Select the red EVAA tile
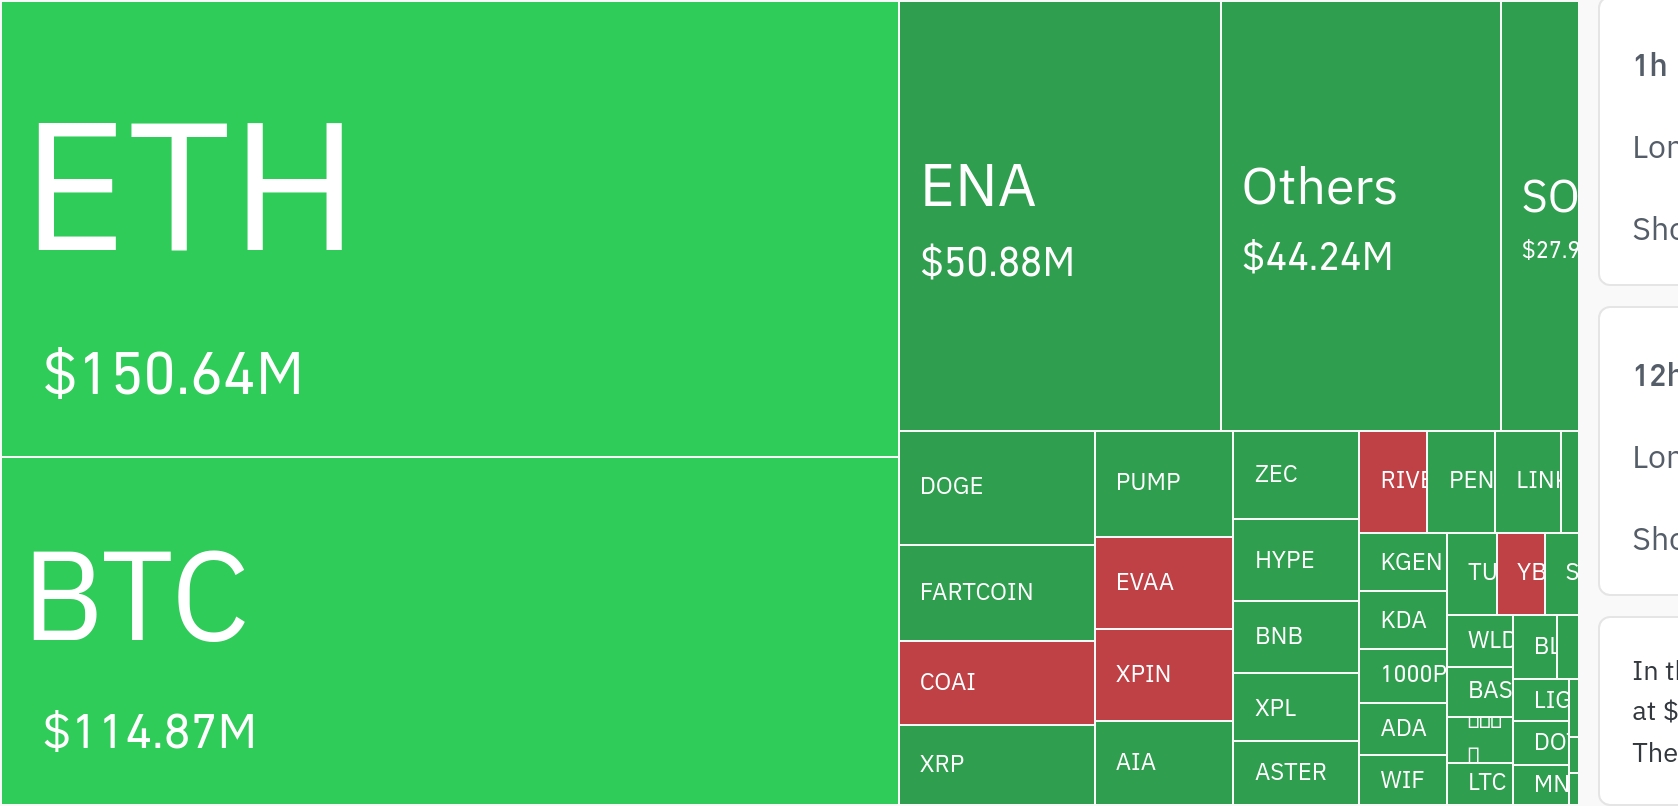Image resolution: width=1678 pixels, height=806 pixels. [1163, 583]
